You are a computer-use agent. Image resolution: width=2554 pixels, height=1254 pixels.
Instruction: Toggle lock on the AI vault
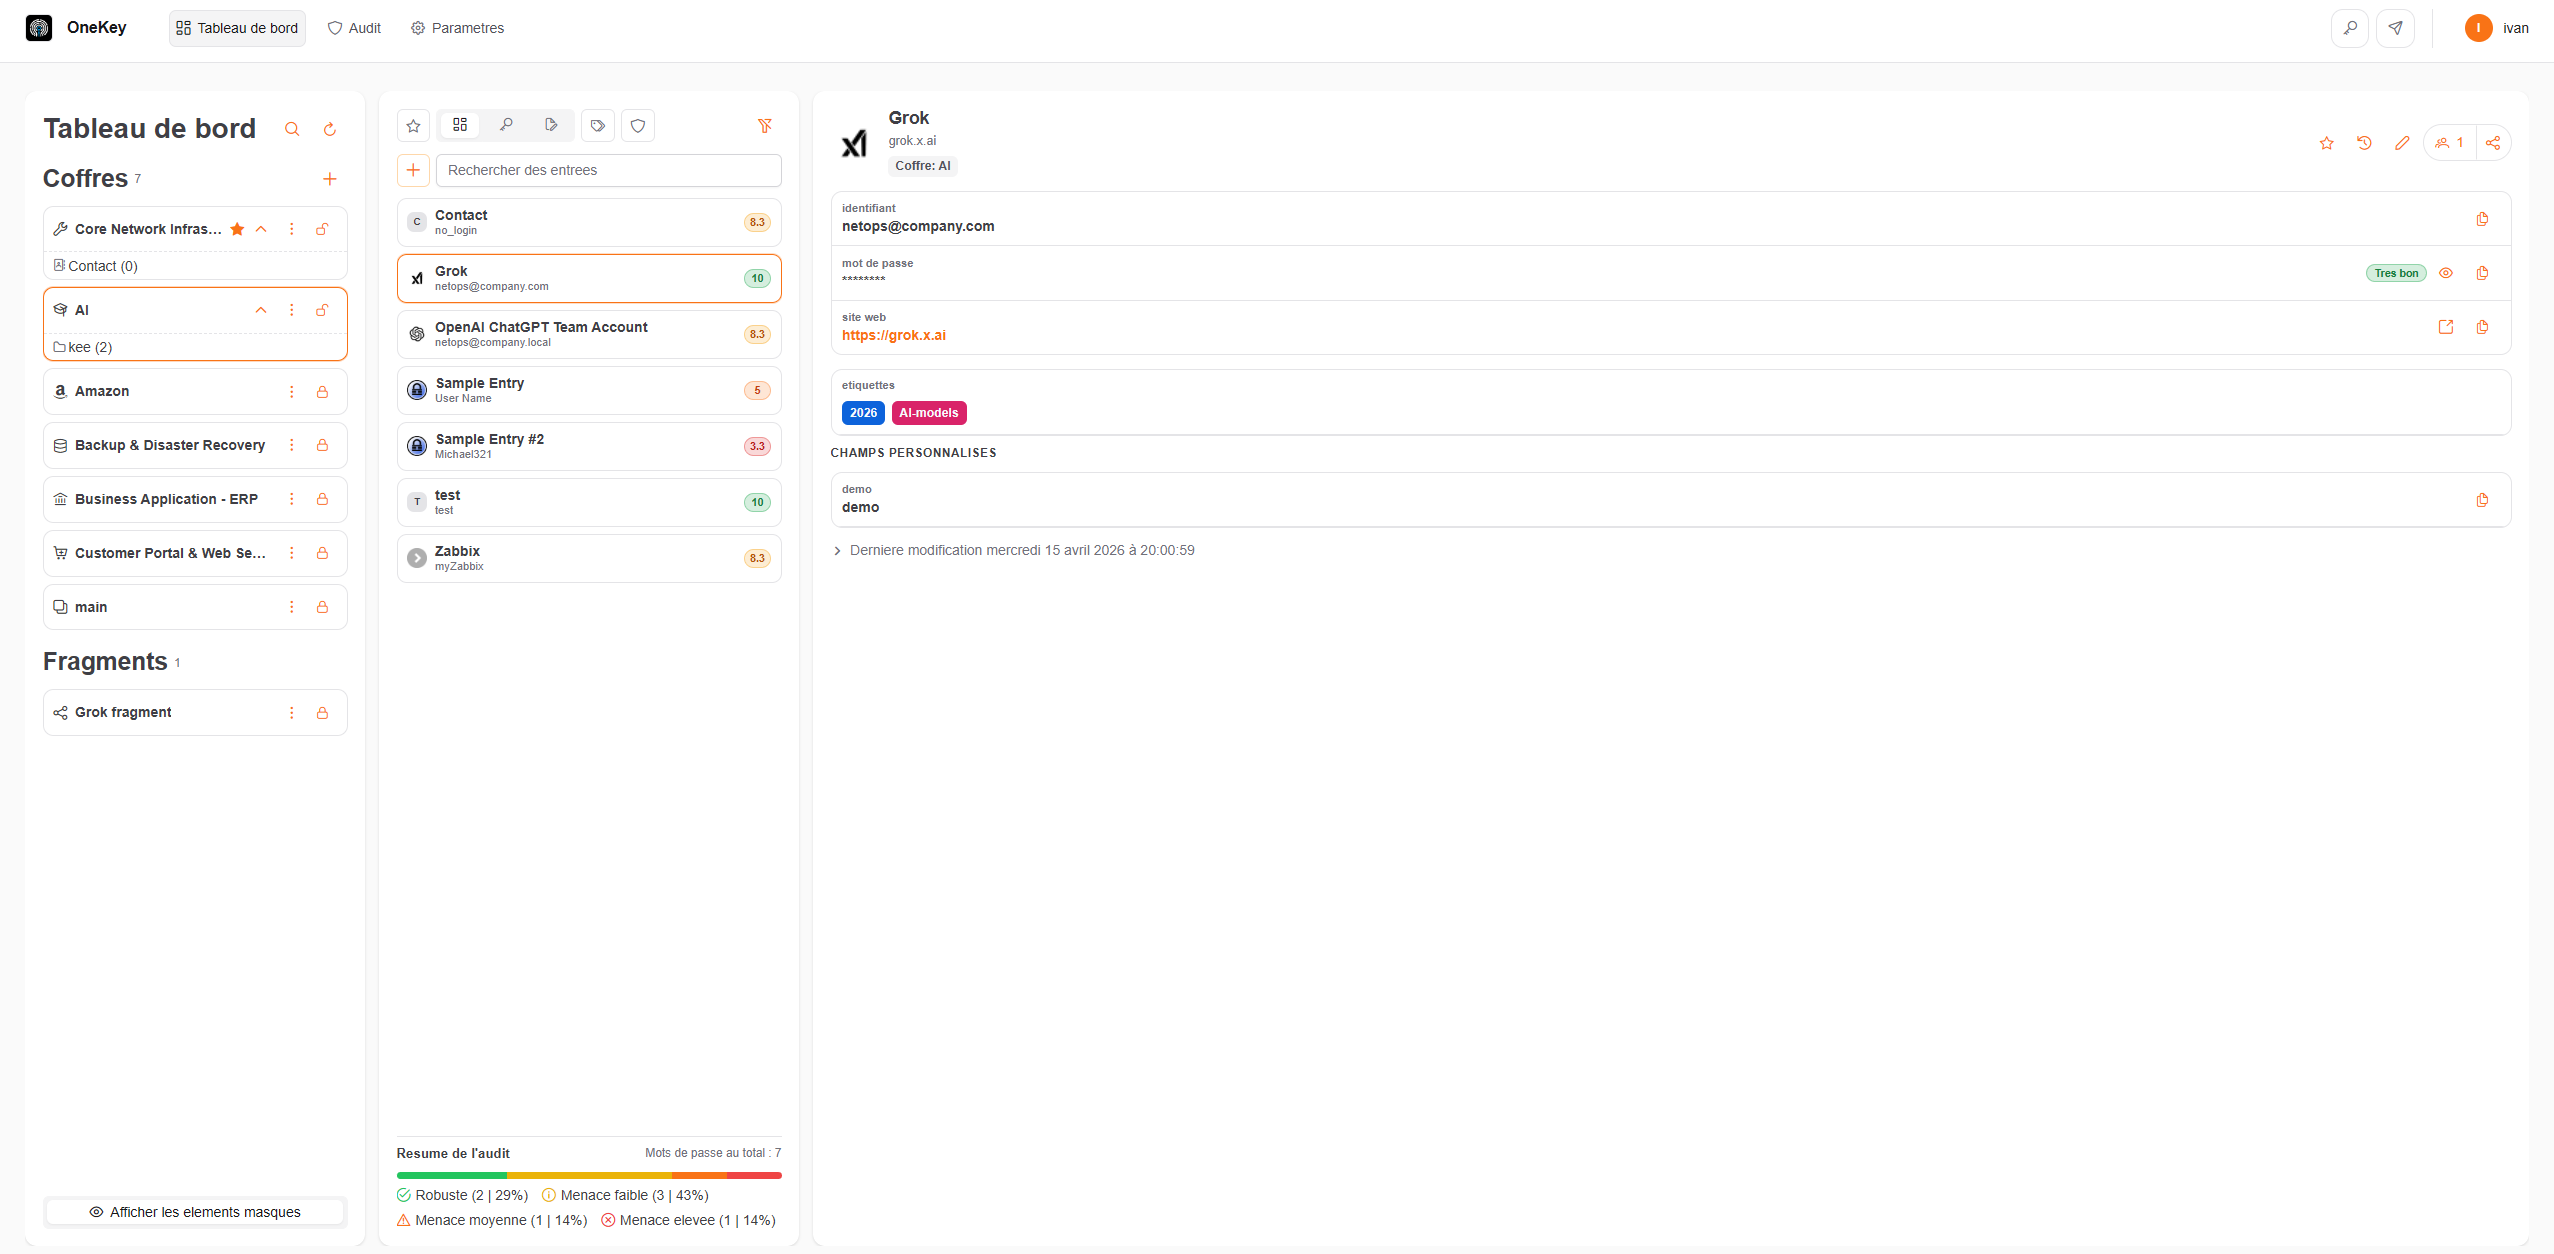322,310
